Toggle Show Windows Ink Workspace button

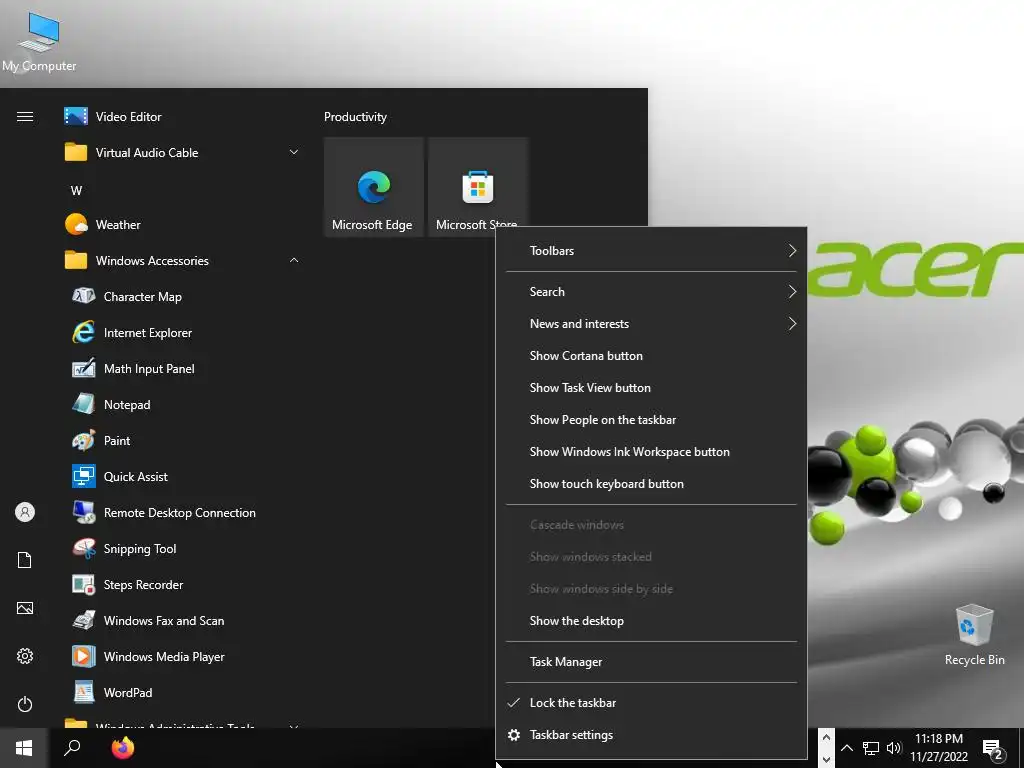point(651,452)
